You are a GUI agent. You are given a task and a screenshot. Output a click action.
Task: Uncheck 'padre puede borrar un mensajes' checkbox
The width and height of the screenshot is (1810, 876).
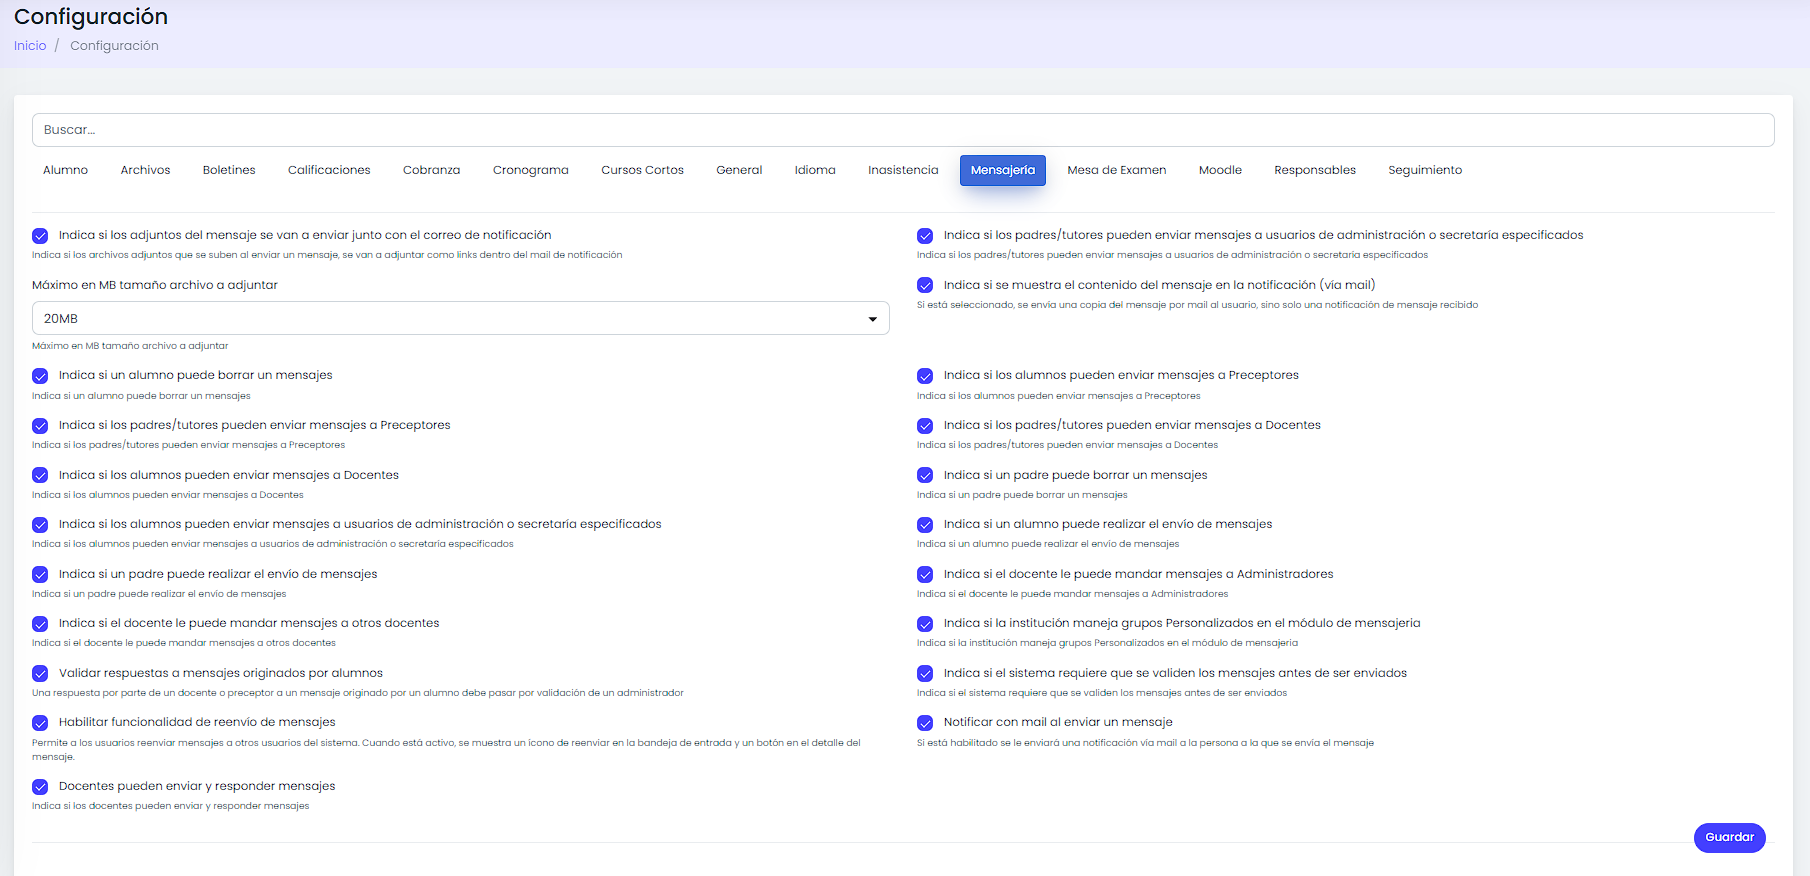tap(925, 476)
